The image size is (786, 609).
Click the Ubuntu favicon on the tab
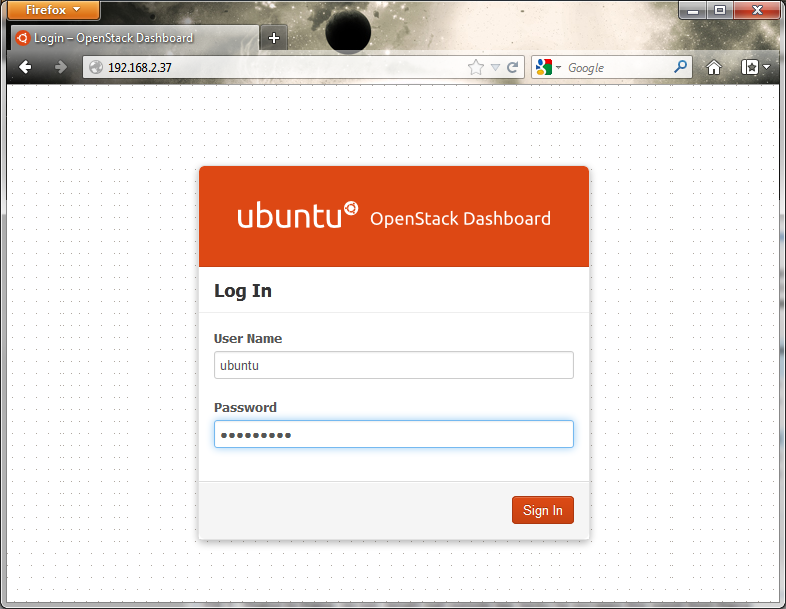pyautogui.click(x=22, y=38)
